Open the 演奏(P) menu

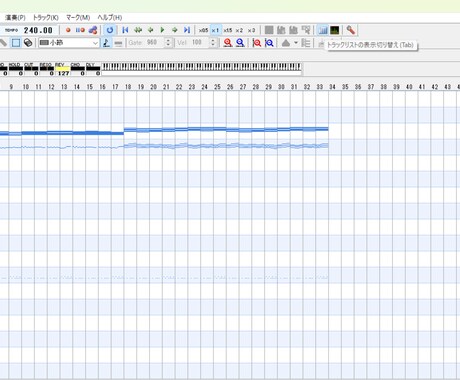(x=15, y=17)
